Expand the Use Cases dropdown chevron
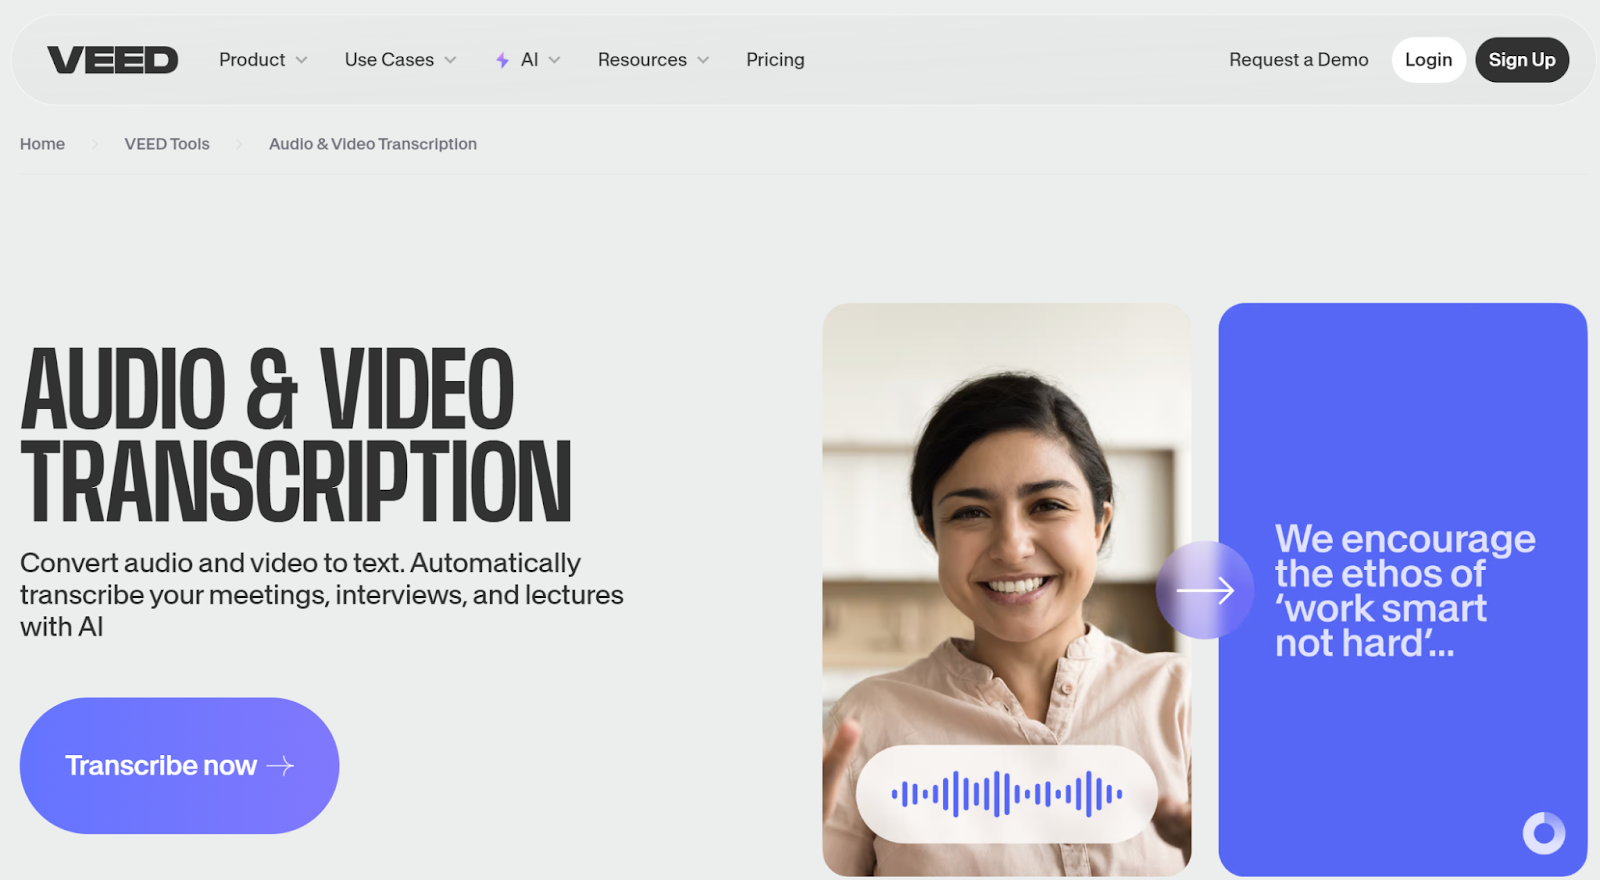Screen dimensions: 1600x880 [450, 60]
